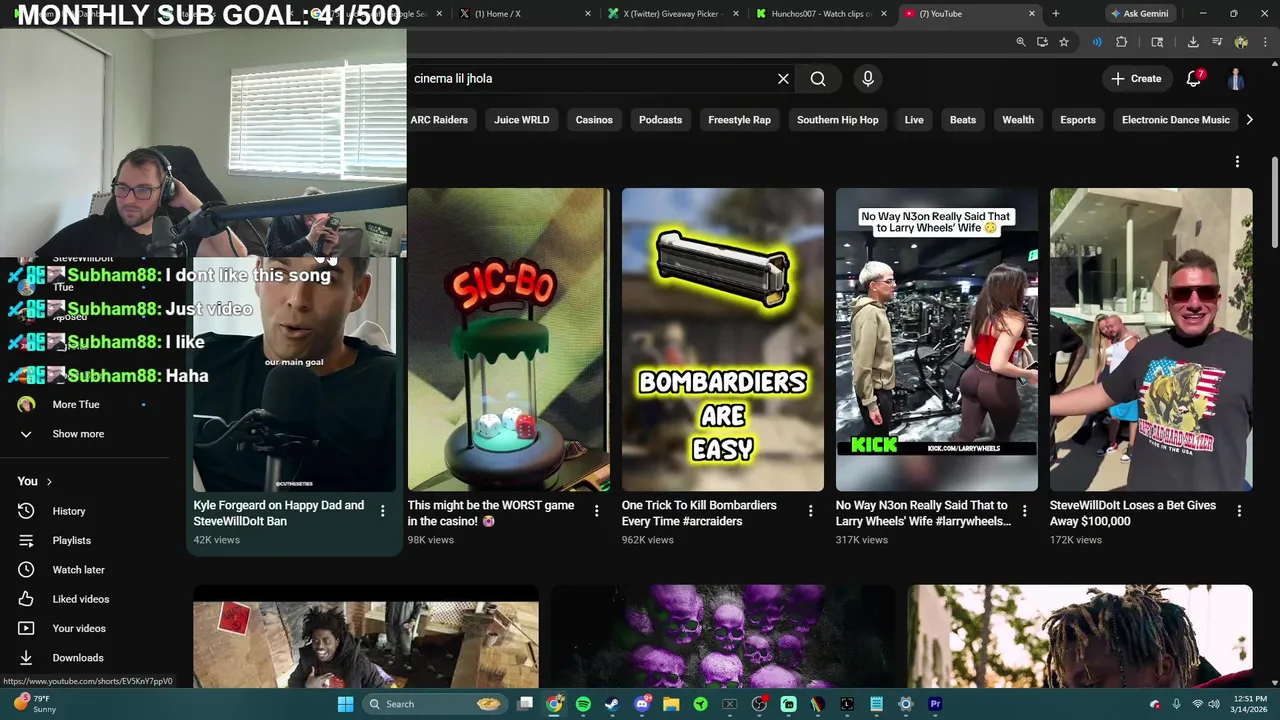The image size is (1280, 720).
Task: Open the options menu for the Bombardiers short
Action: coord(810,511)
